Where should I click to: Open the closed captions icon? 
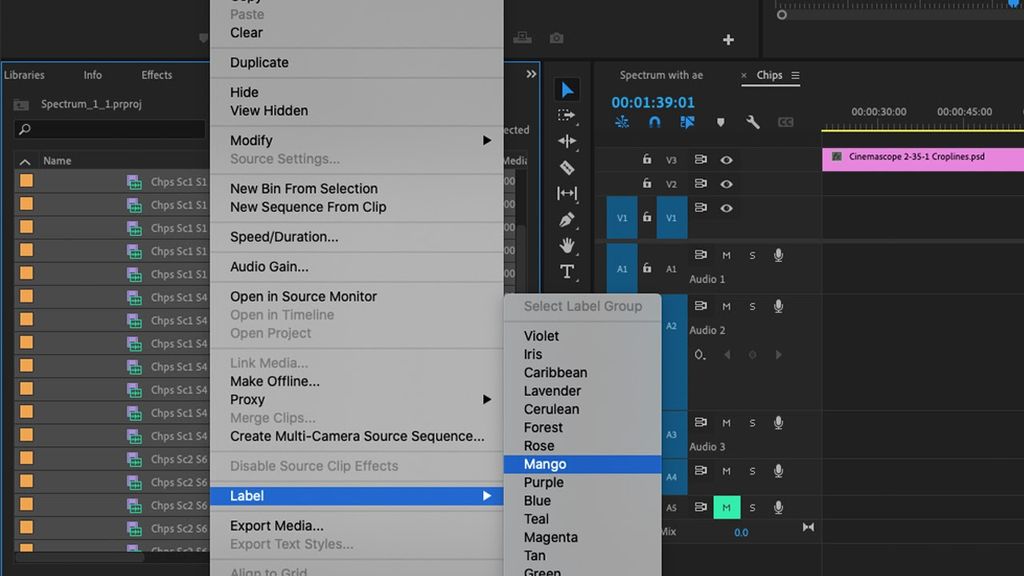[x=785, y=122]
